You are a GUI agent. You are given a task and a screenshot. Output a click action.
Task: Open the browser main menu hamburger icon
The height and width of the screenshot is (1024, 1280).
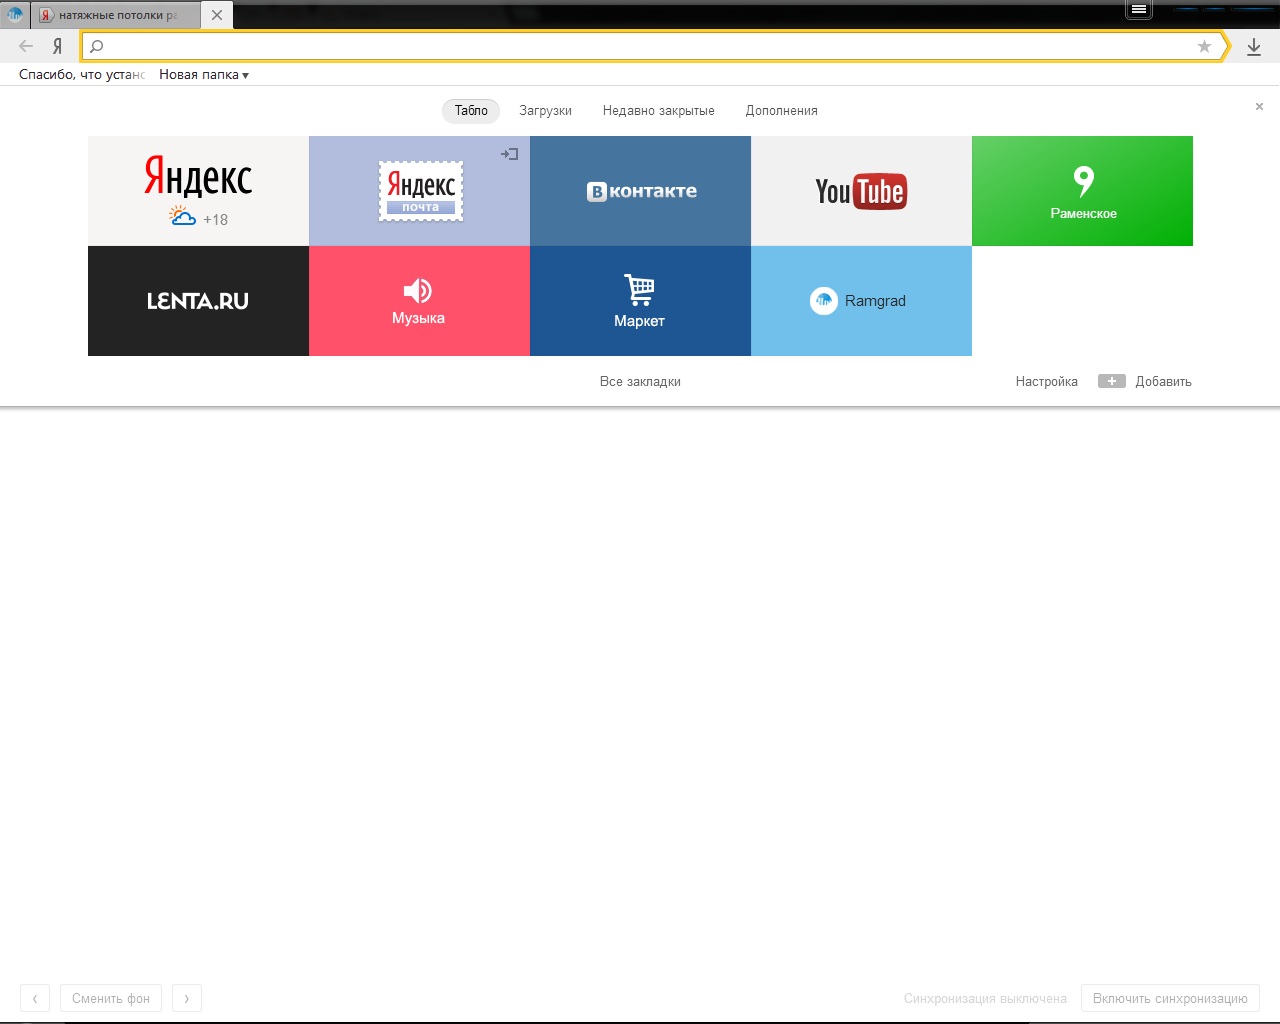pos(1138,9)
